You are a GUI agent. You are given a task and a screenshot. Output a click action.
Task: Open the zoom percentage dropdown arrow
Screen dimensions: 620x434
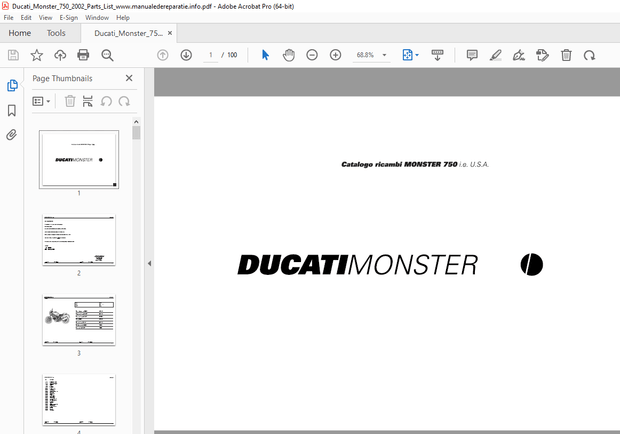384,55
